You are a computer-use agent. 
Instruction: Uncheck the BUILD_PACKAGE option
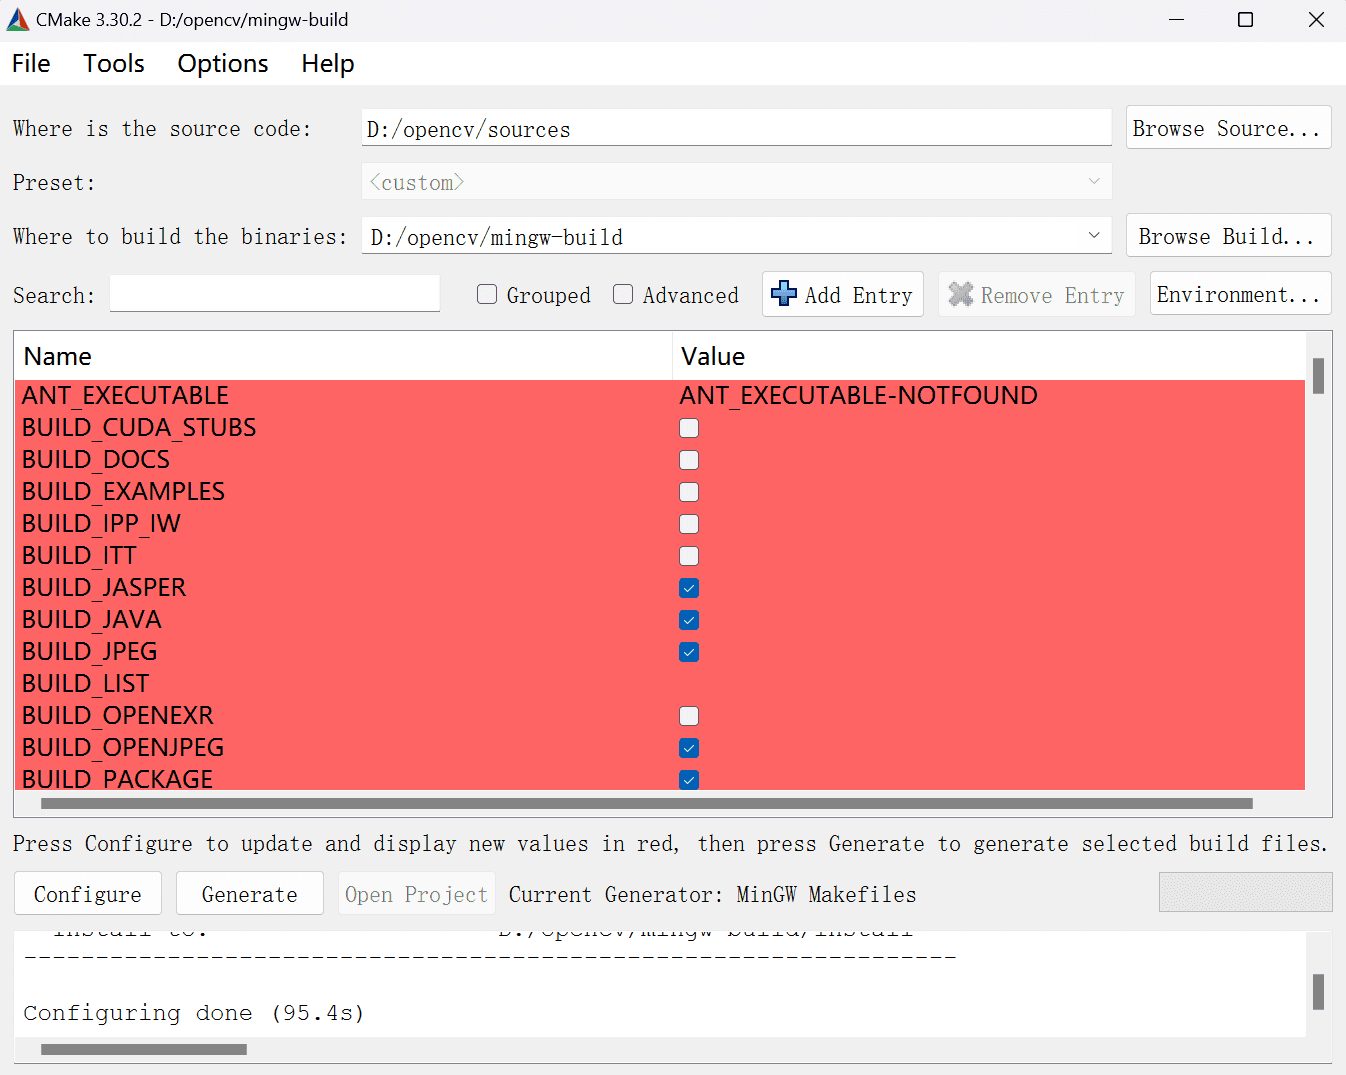(x=689, y=779)
